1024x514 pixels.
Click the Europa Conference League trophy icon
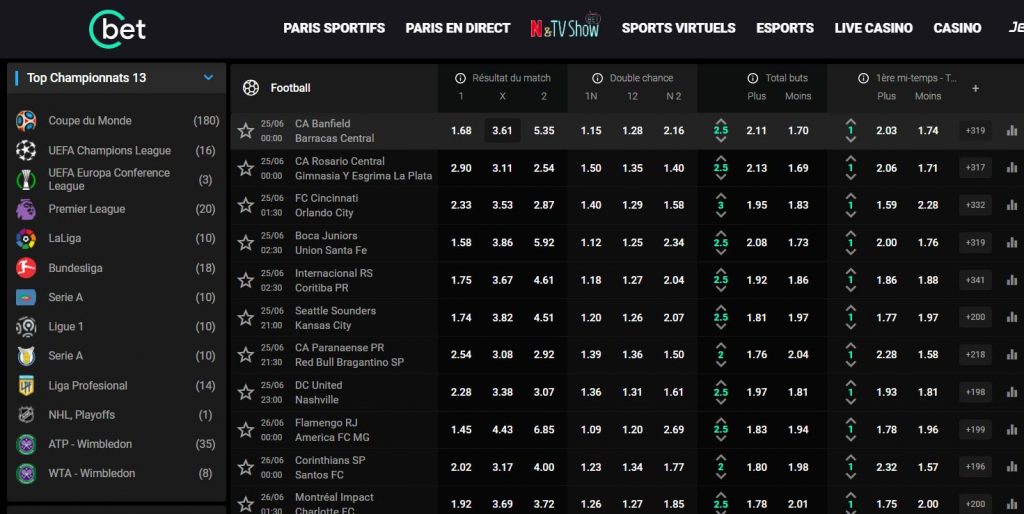click(x=26, y=180)
